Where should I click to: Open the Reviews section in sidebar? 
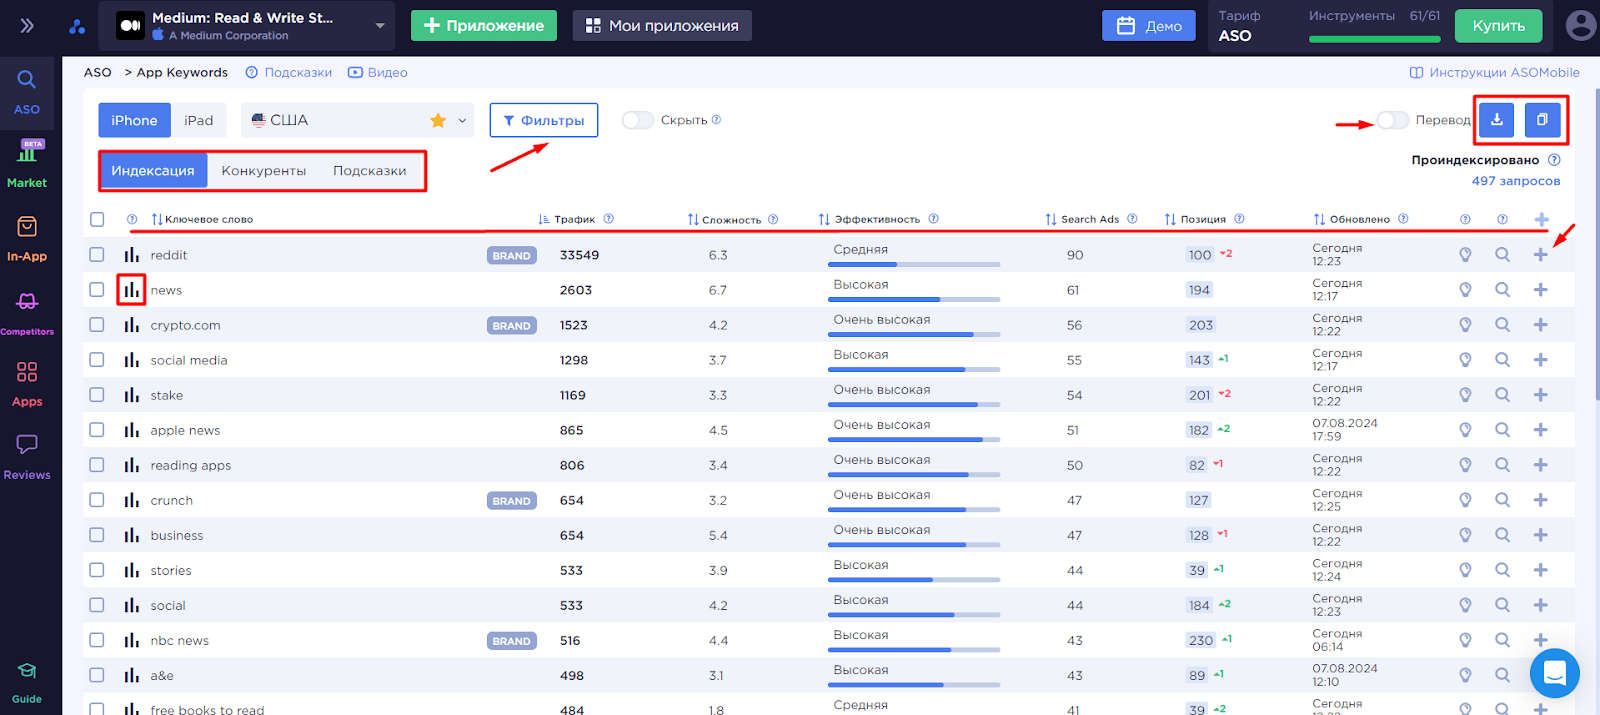[27, 457]
